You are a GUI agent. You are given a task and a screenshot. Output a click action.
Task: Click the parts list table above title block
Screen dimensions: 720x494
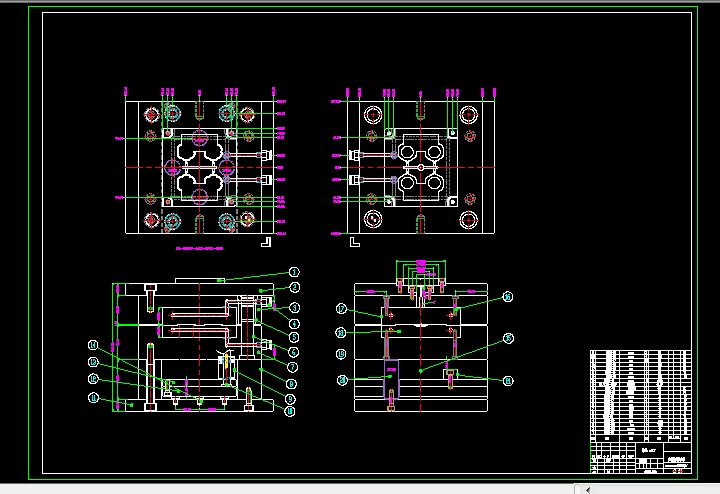pyautogui.click(x=641, y=396)
